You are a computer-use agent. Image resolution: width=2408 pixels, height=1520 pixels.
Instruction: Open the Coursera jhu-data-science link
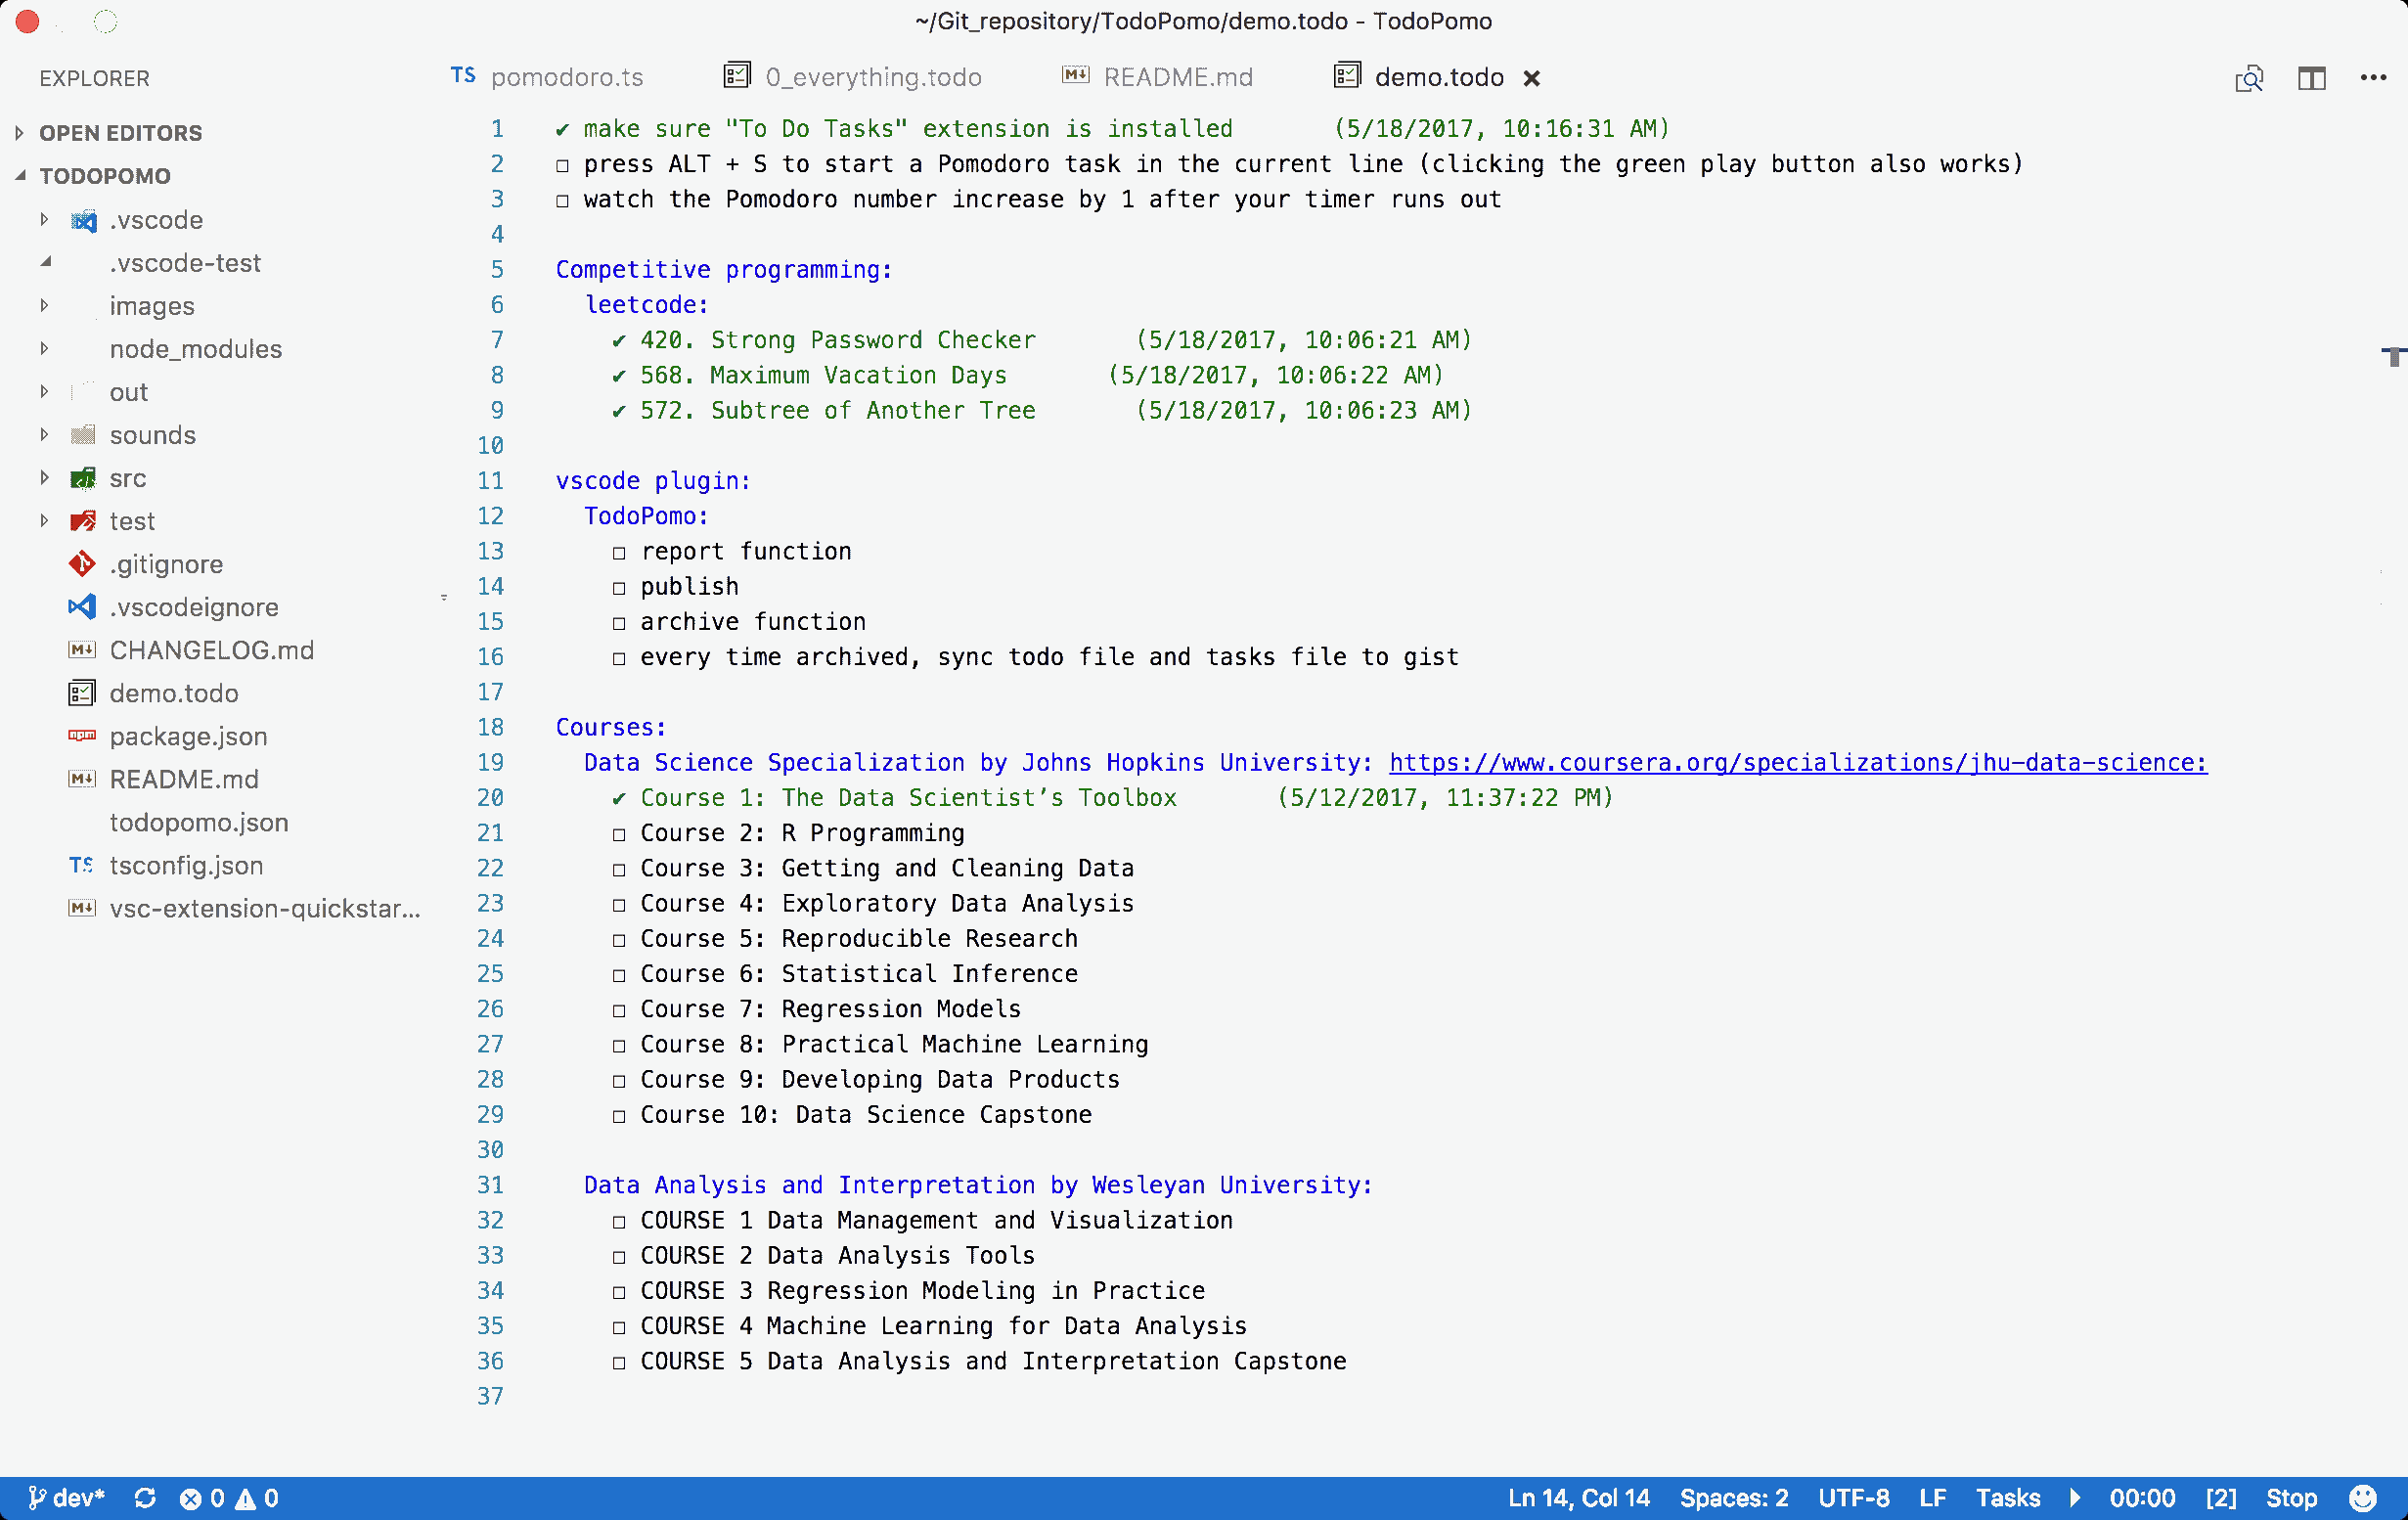(1797, 763)
